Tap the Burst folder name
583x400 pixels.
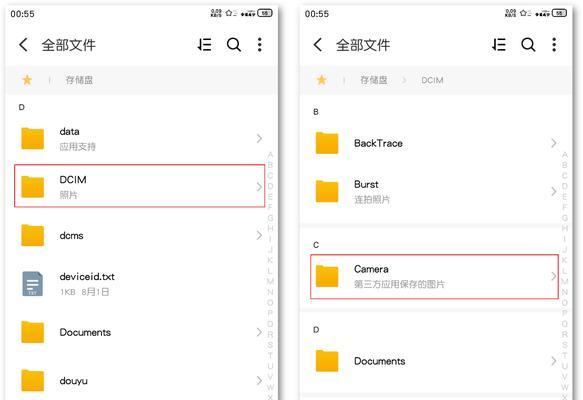pyautogui.click(x=366, y=184)
